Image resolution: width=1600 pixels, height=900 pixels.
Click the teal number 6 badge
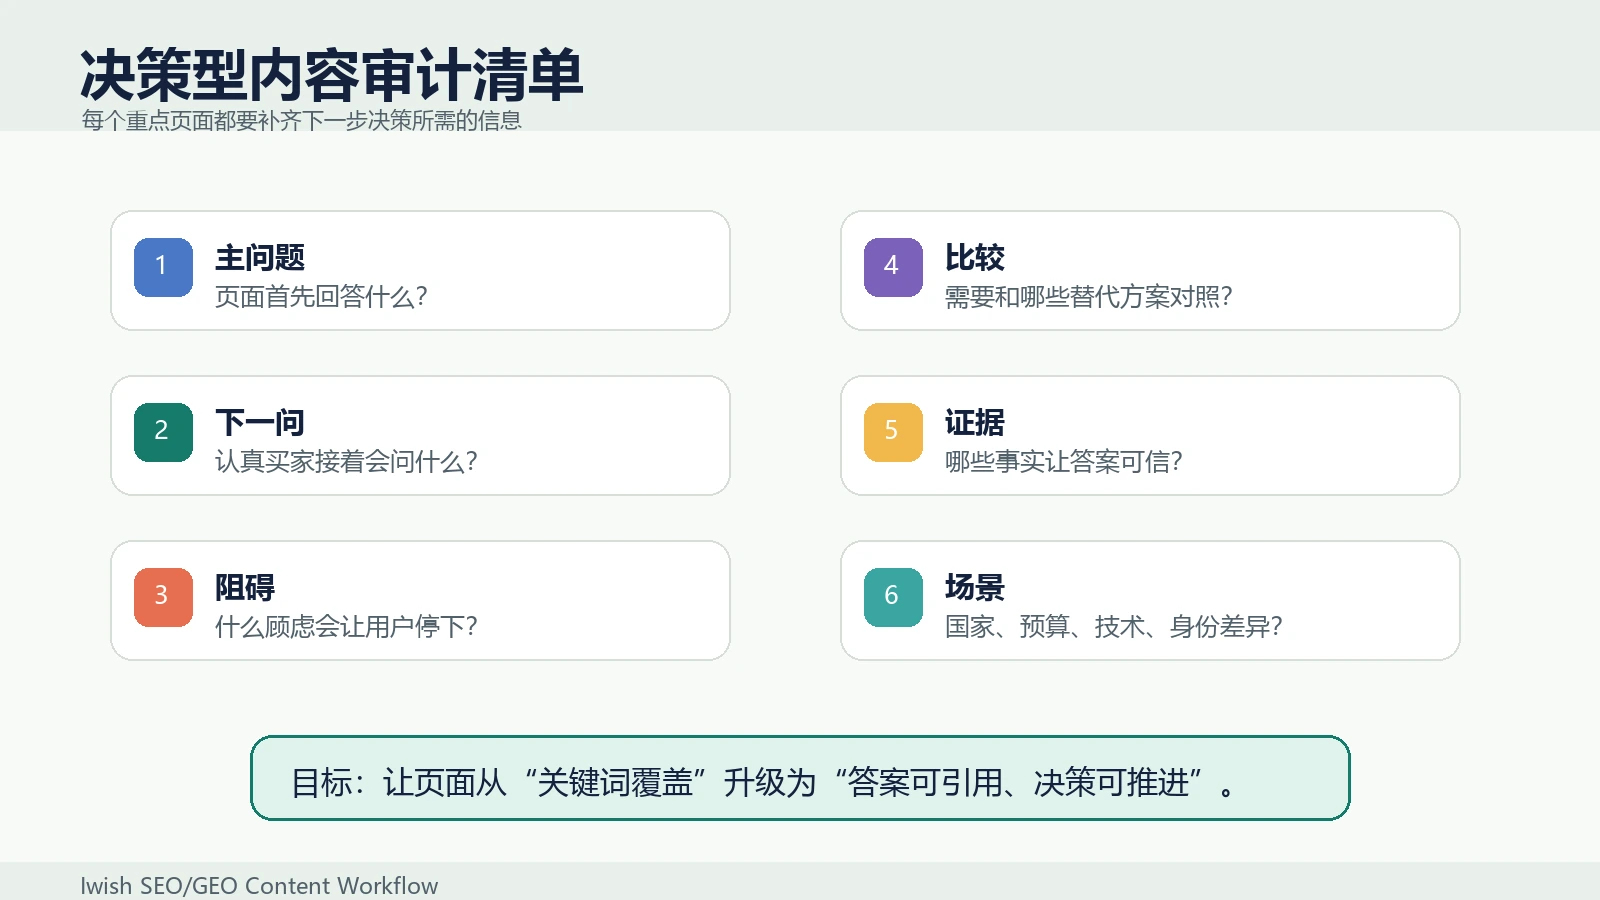point(893,597)
